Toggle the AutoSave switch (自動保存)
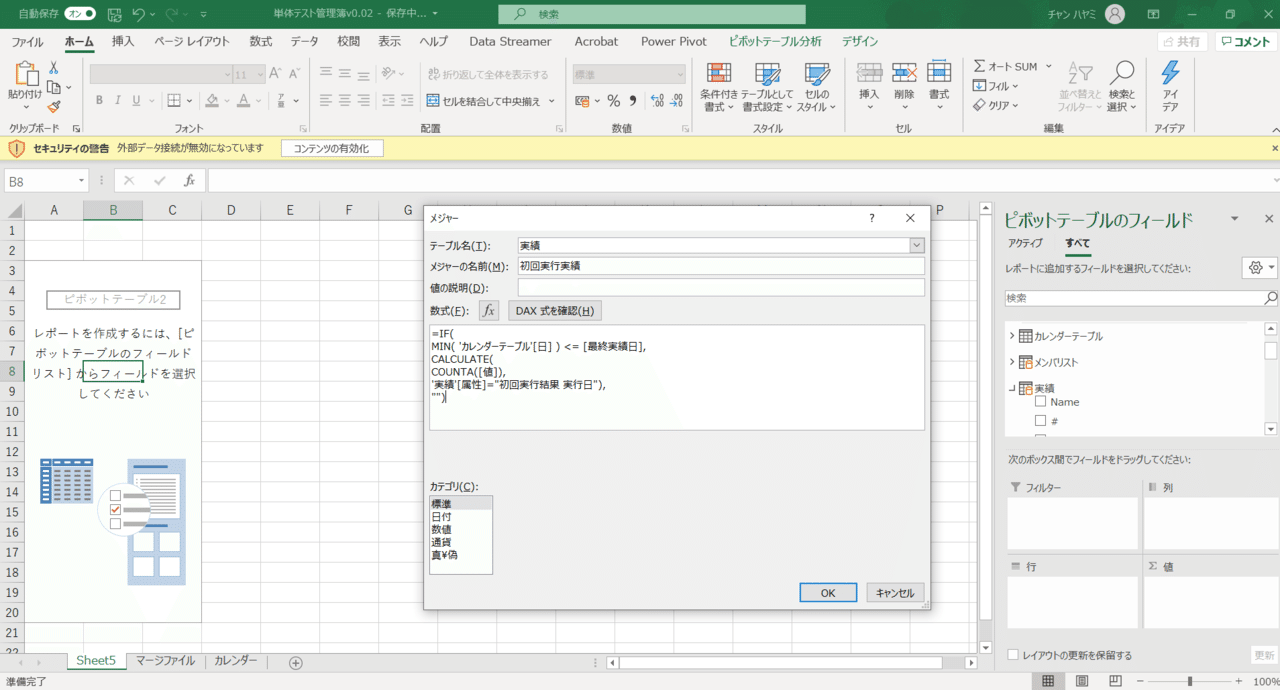 [80, 14]
